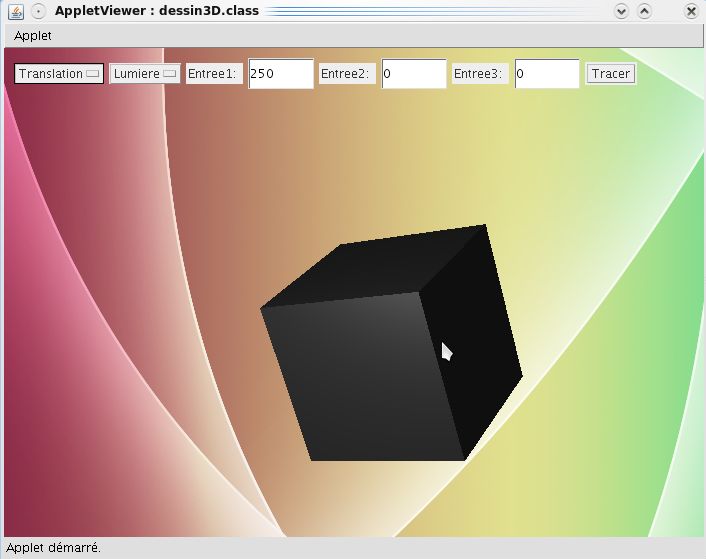
Task: Focus the Entree2 input field
Action: [x=414, y=73]
